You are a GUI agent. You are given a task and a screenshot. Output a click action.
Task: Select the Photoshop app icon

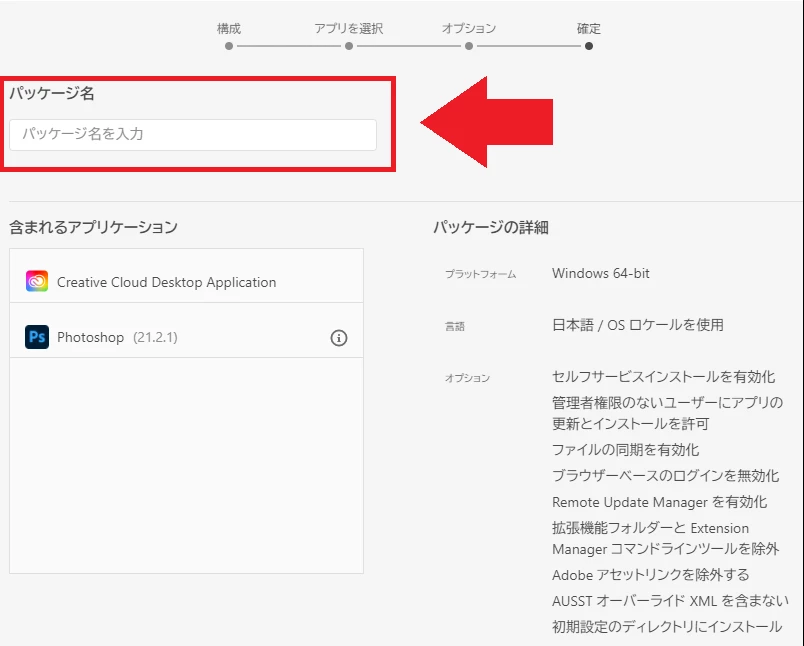tap(37, 337)
